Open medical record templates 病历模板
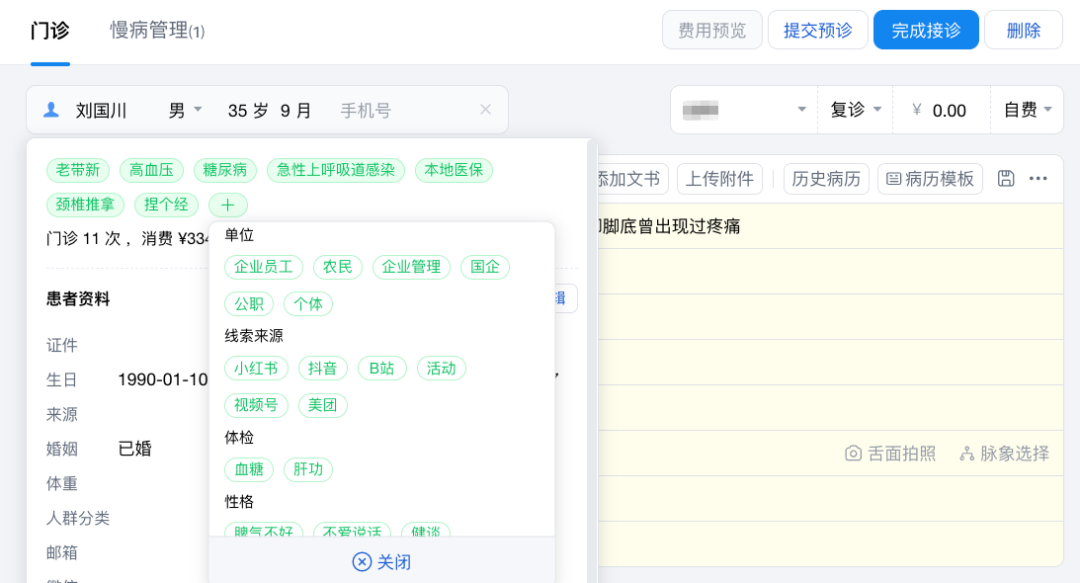The width and height of the screenshot is (1080, 583). 930,179
